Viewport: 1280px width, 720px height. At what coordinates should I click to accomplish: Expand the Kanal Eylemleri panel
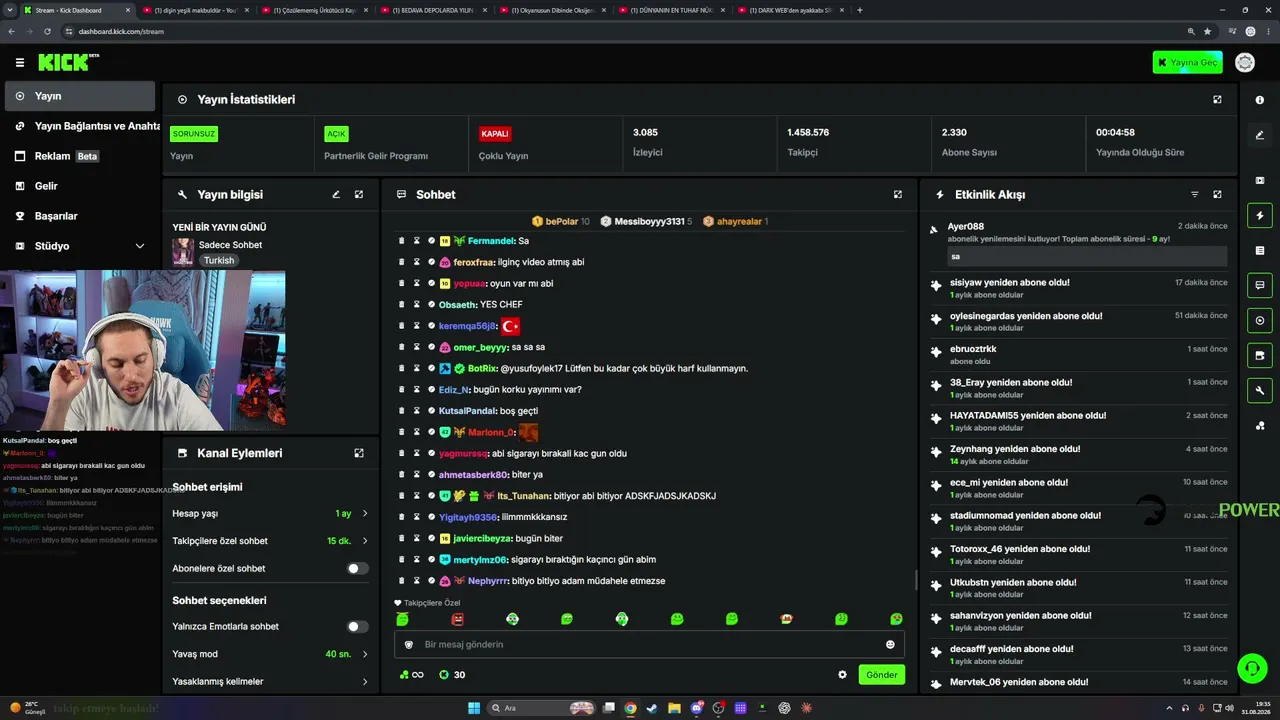pos(359,453)
